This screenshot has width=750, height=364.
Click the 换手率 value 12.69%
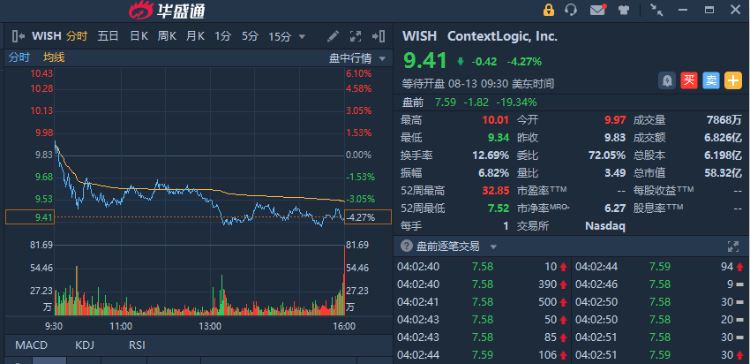click(x=491, y=155)
